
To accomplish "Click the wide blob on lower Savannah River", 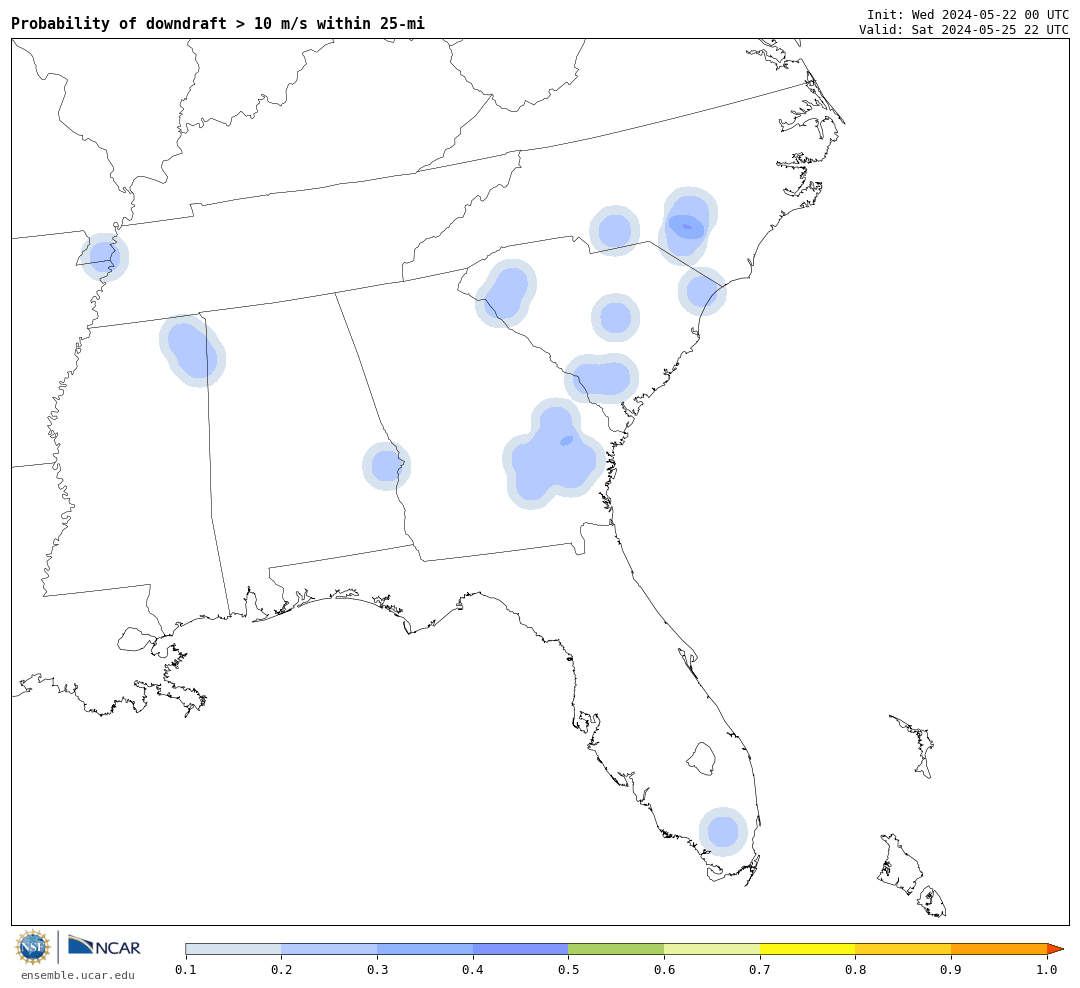I will point(601,378).
